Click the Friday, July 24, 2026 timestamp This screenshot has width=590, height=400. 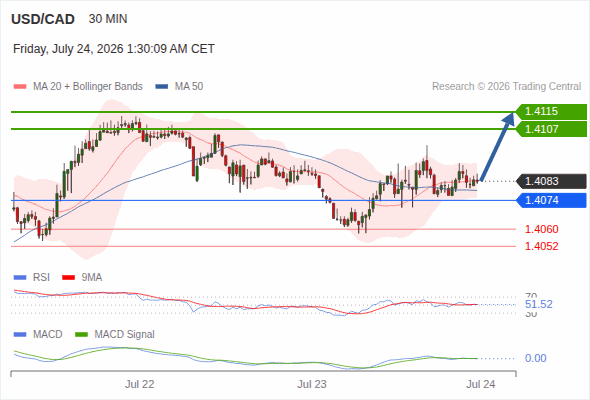coord(114,49)
